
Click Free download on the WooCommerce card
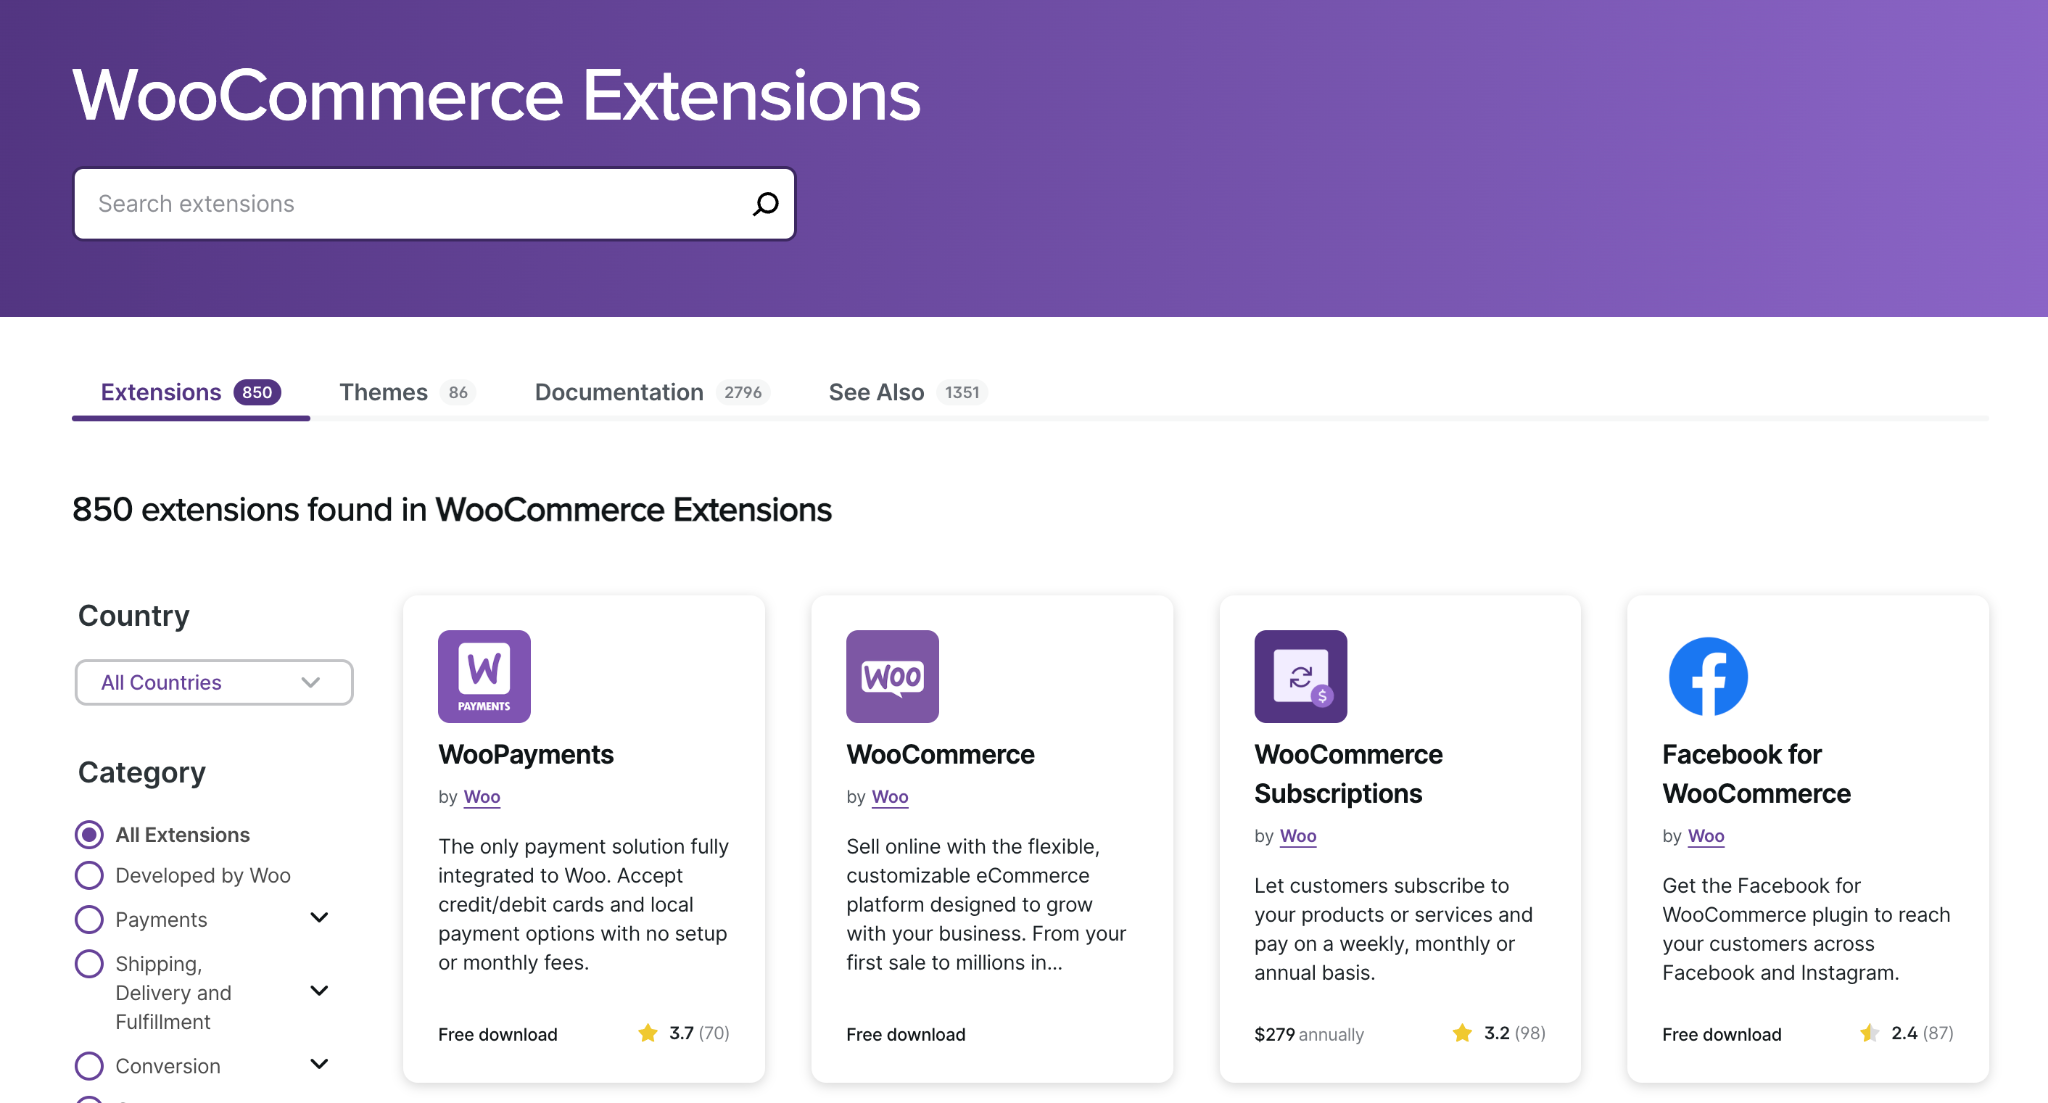point(906,1034)
